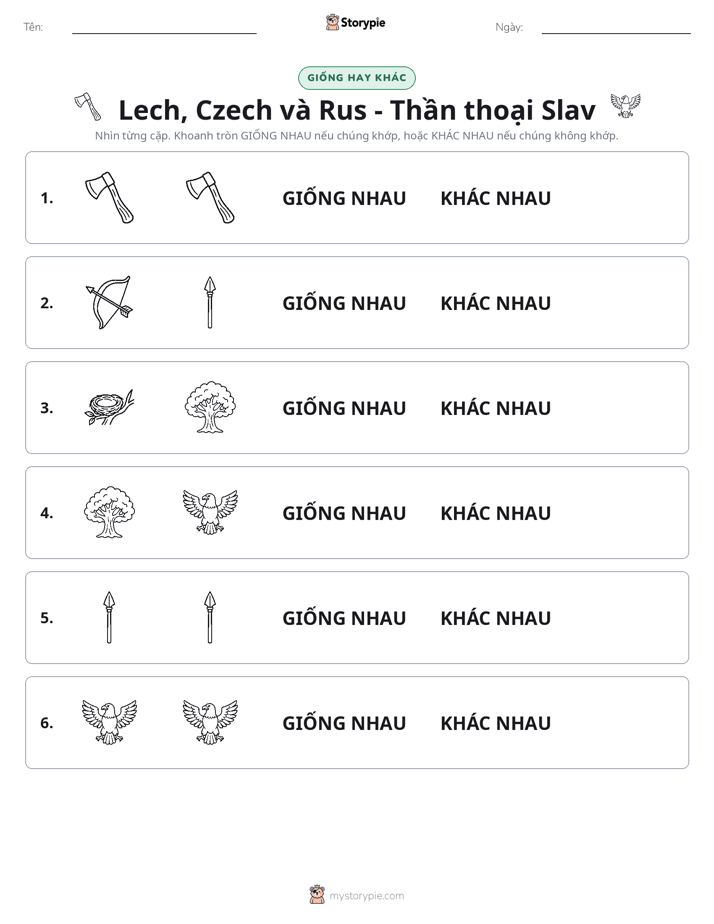The height and width of the screenshot is (924, 714).
Task: Select the spear beside the bow in row 2
Action: (210, 303)
